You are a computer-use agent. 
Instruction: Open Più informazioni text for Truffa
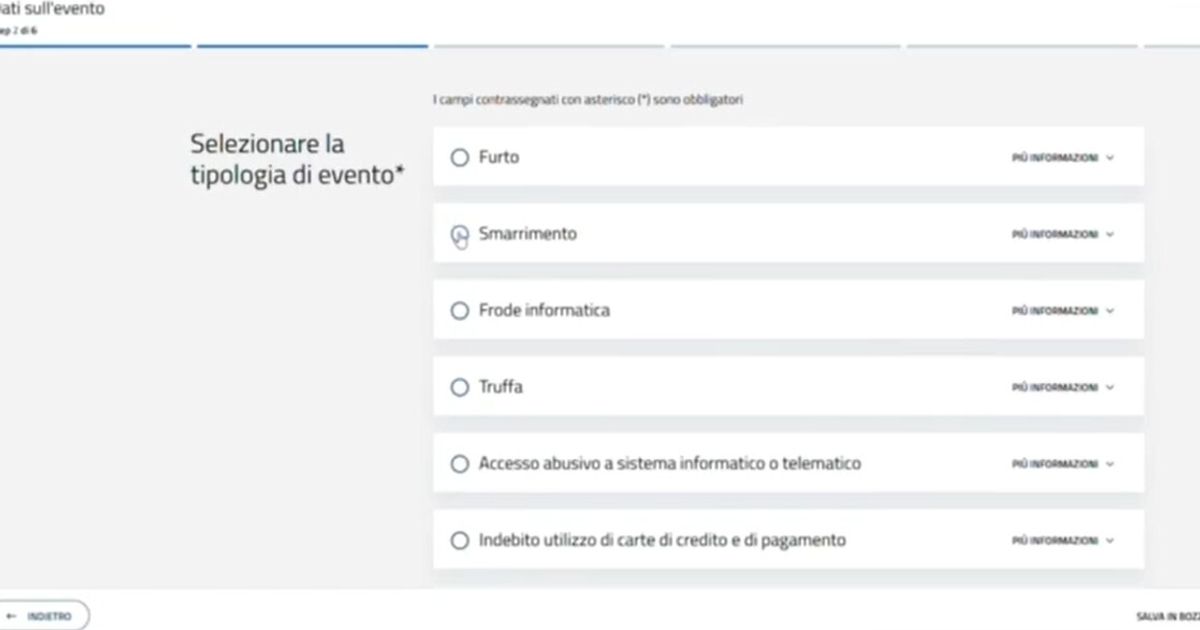pyautogui.click(x=1055, y=388)
